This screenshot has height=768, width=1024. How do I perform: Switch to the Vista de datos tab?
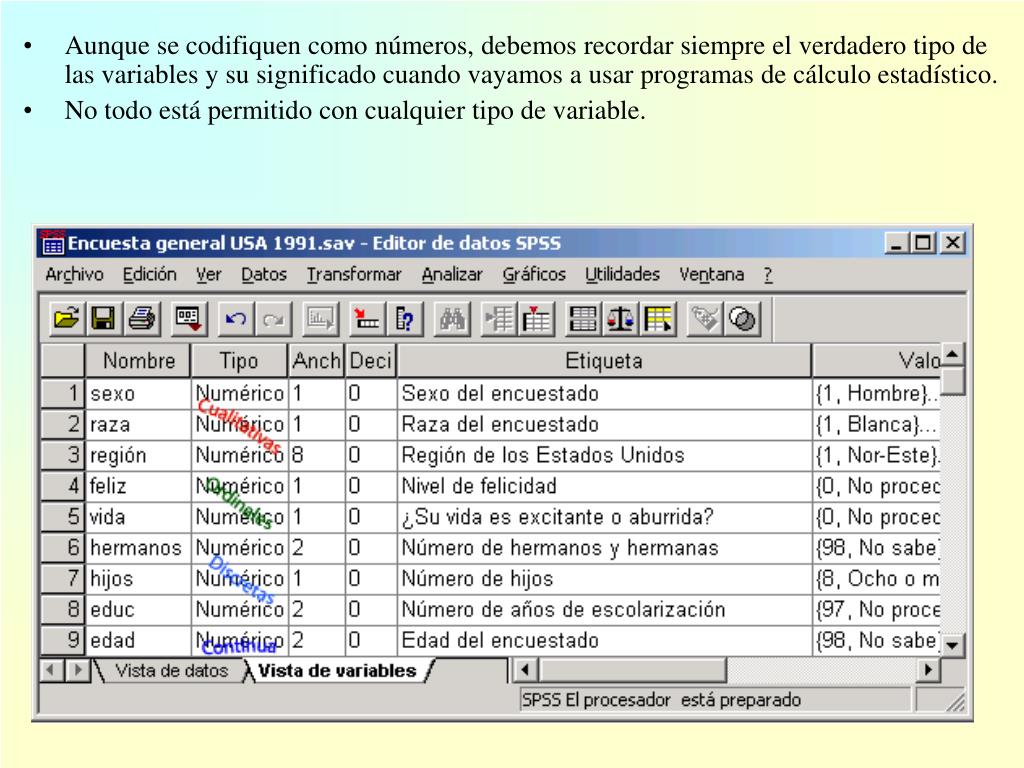171,671
